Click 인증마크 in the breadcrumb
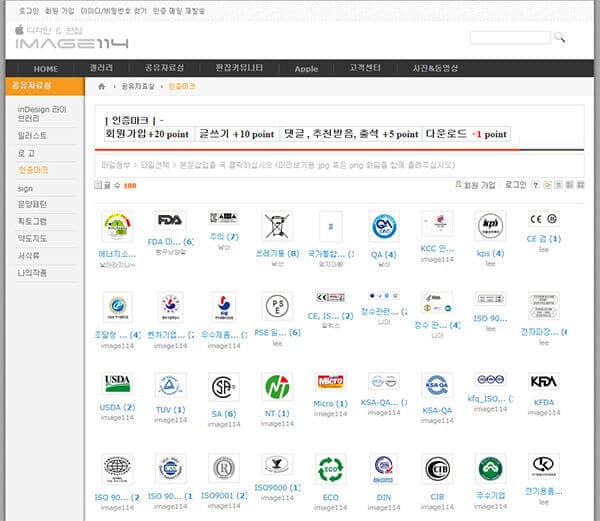 [182, 86]
